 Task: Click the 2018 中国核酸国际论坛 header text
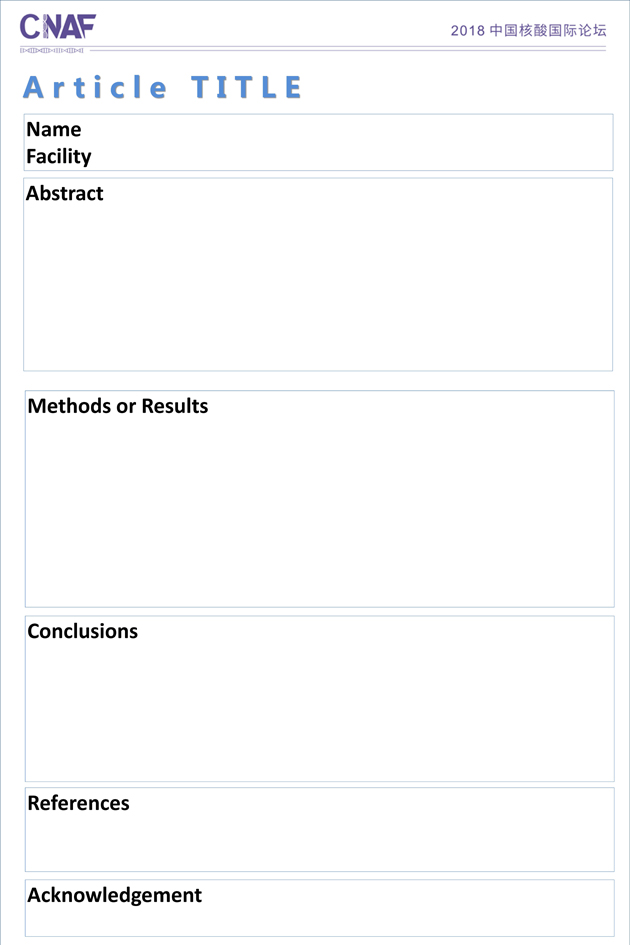coord(528,30)
